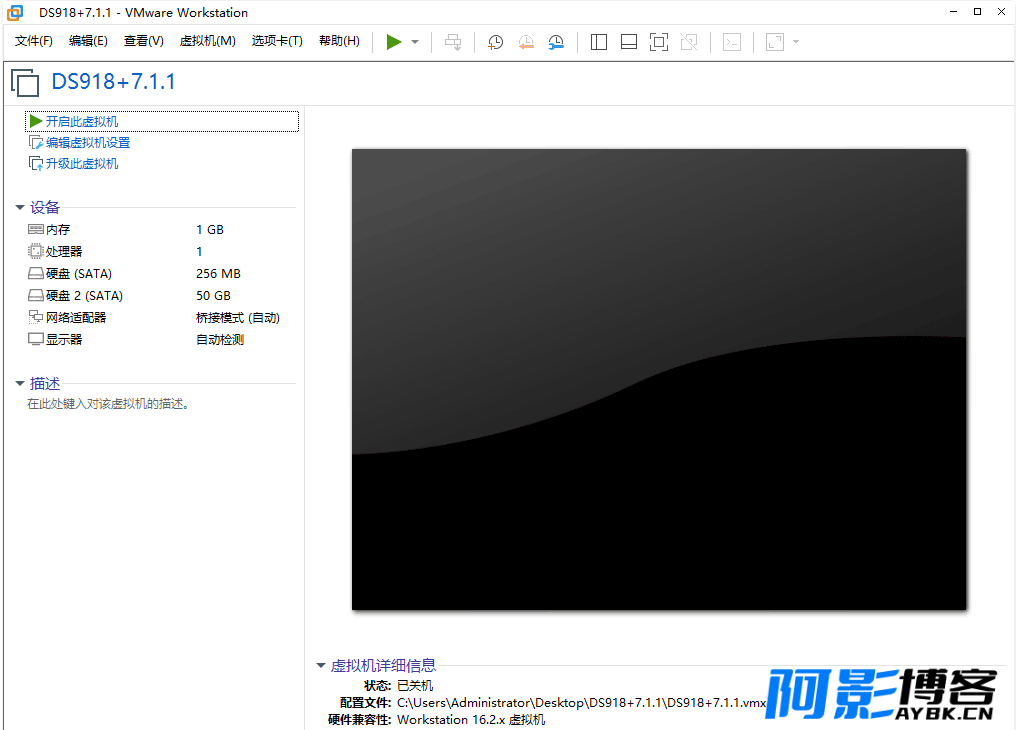Open the 选项卡(T) menu
Viewport: 1019px width, 730px height.
coord(277,41)
